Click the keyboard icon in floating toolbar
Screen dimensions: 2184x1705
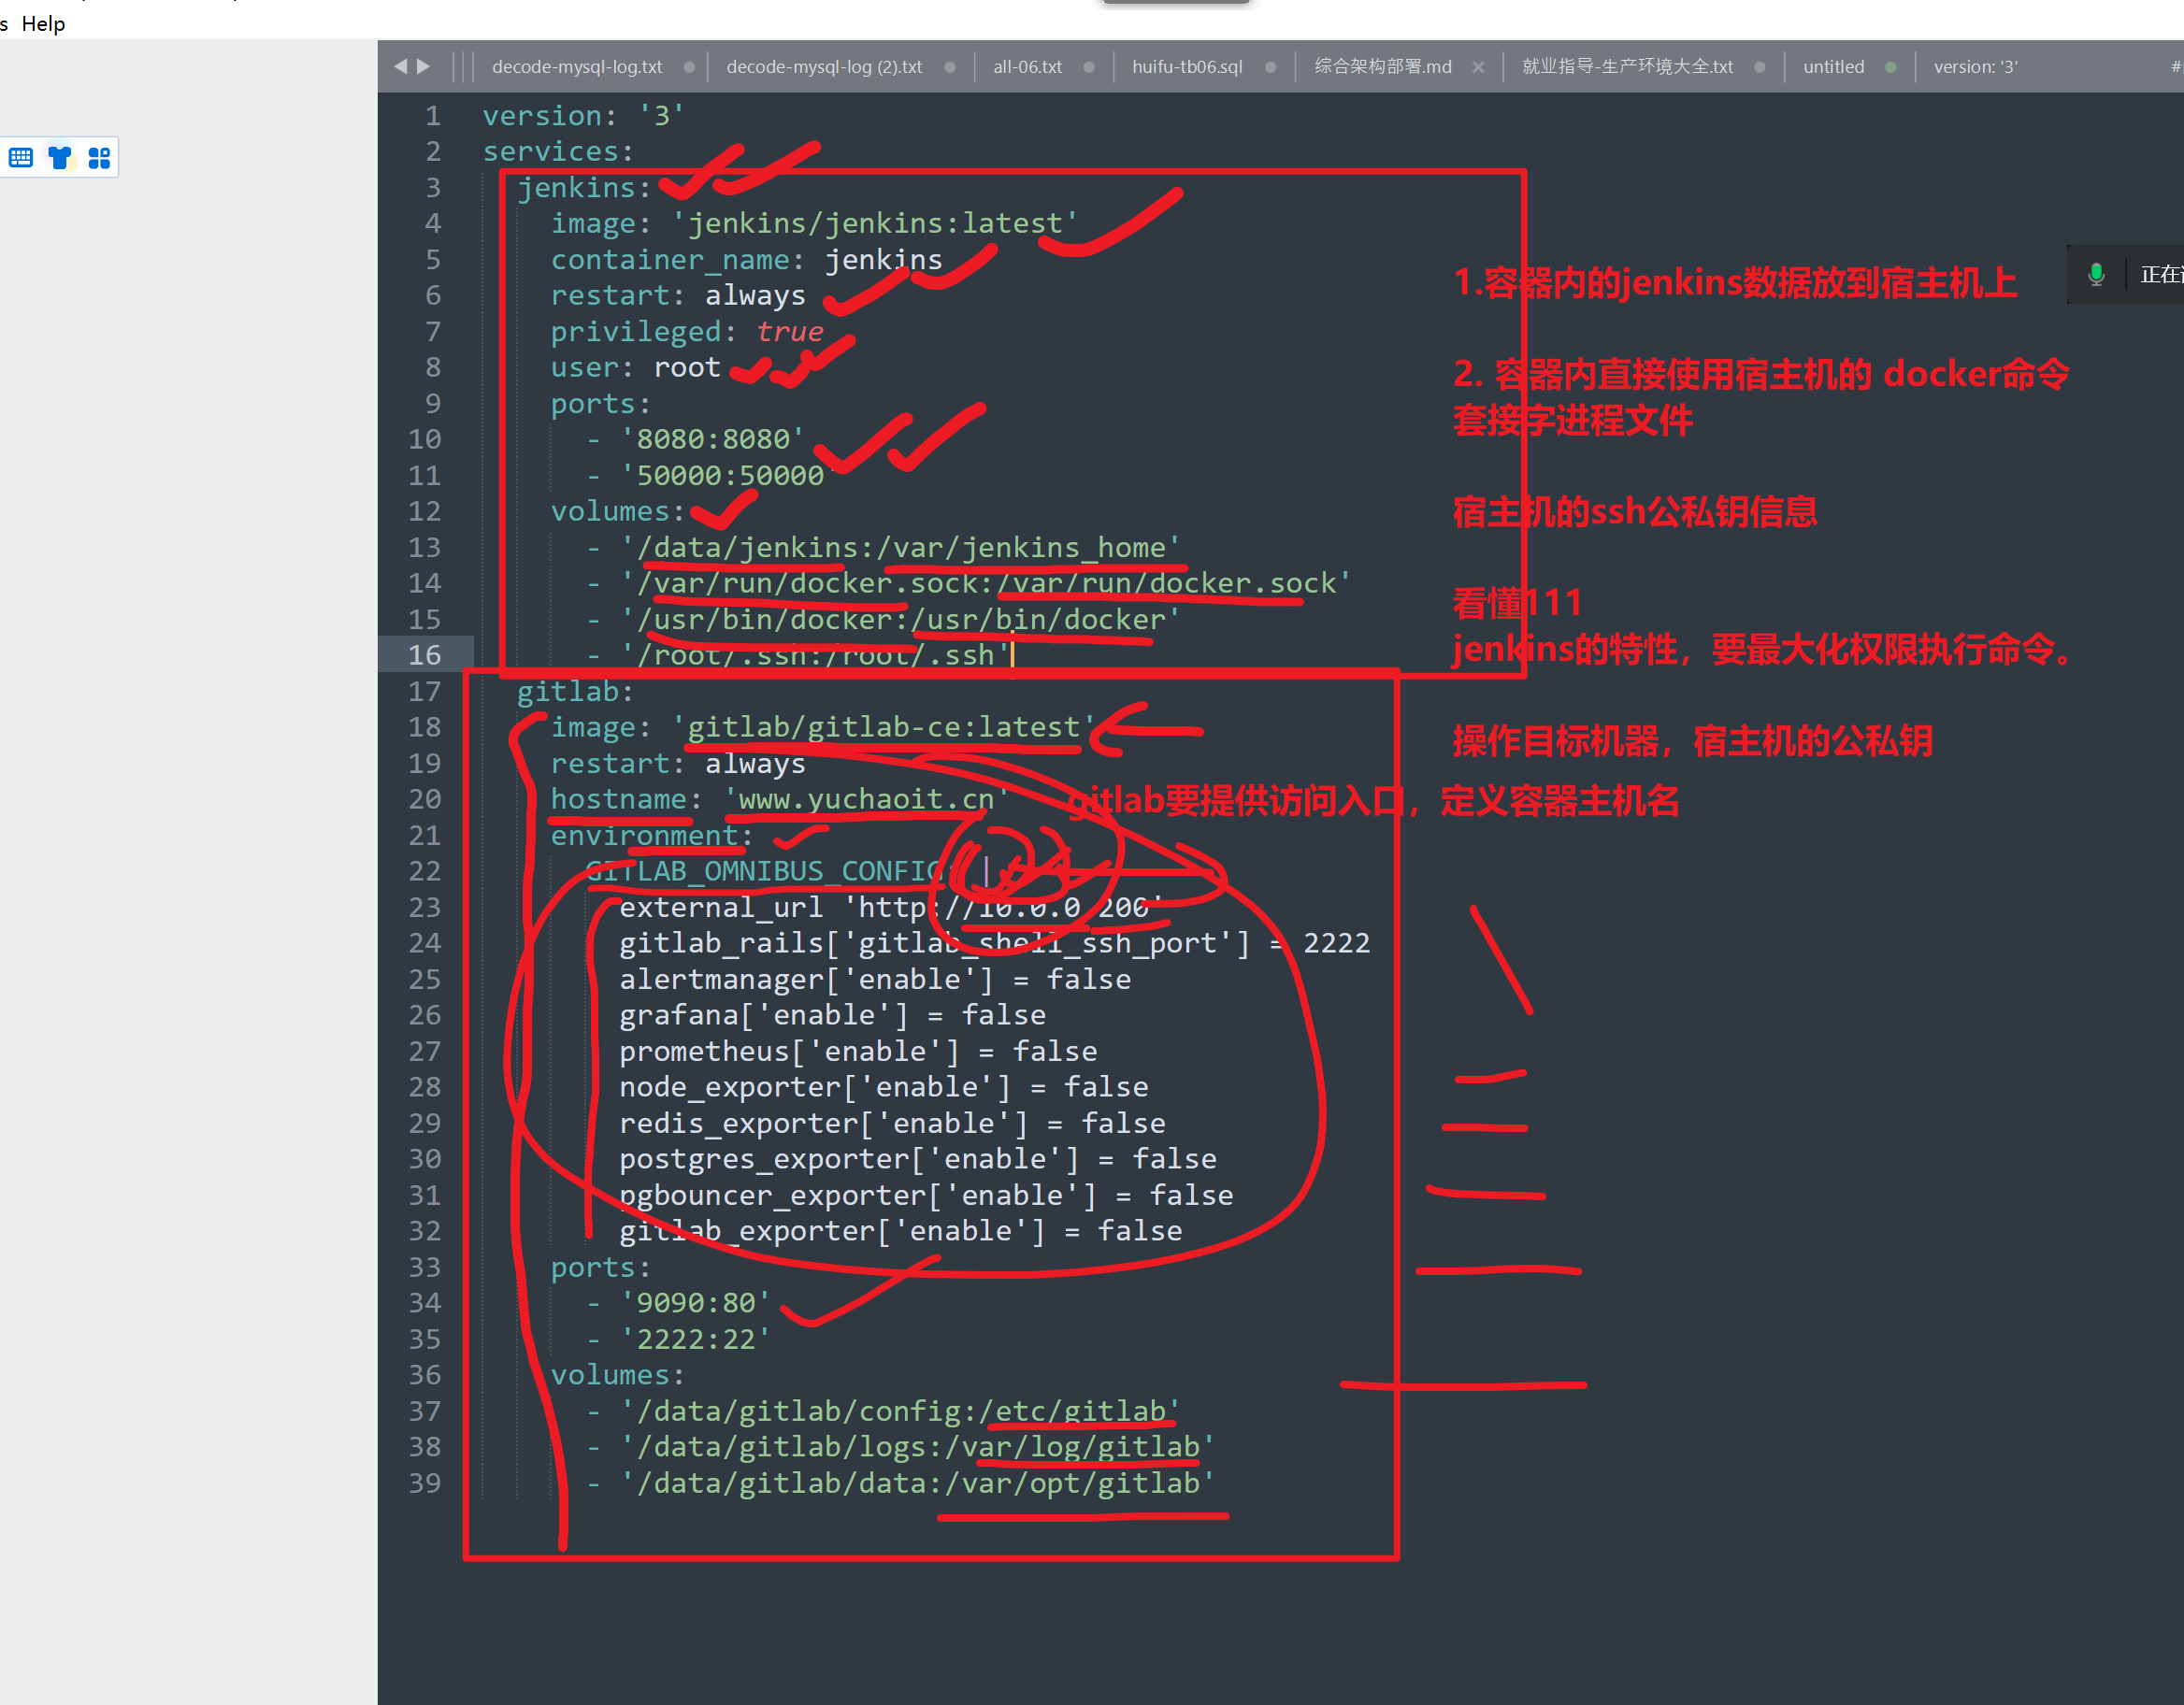point(21,158)
